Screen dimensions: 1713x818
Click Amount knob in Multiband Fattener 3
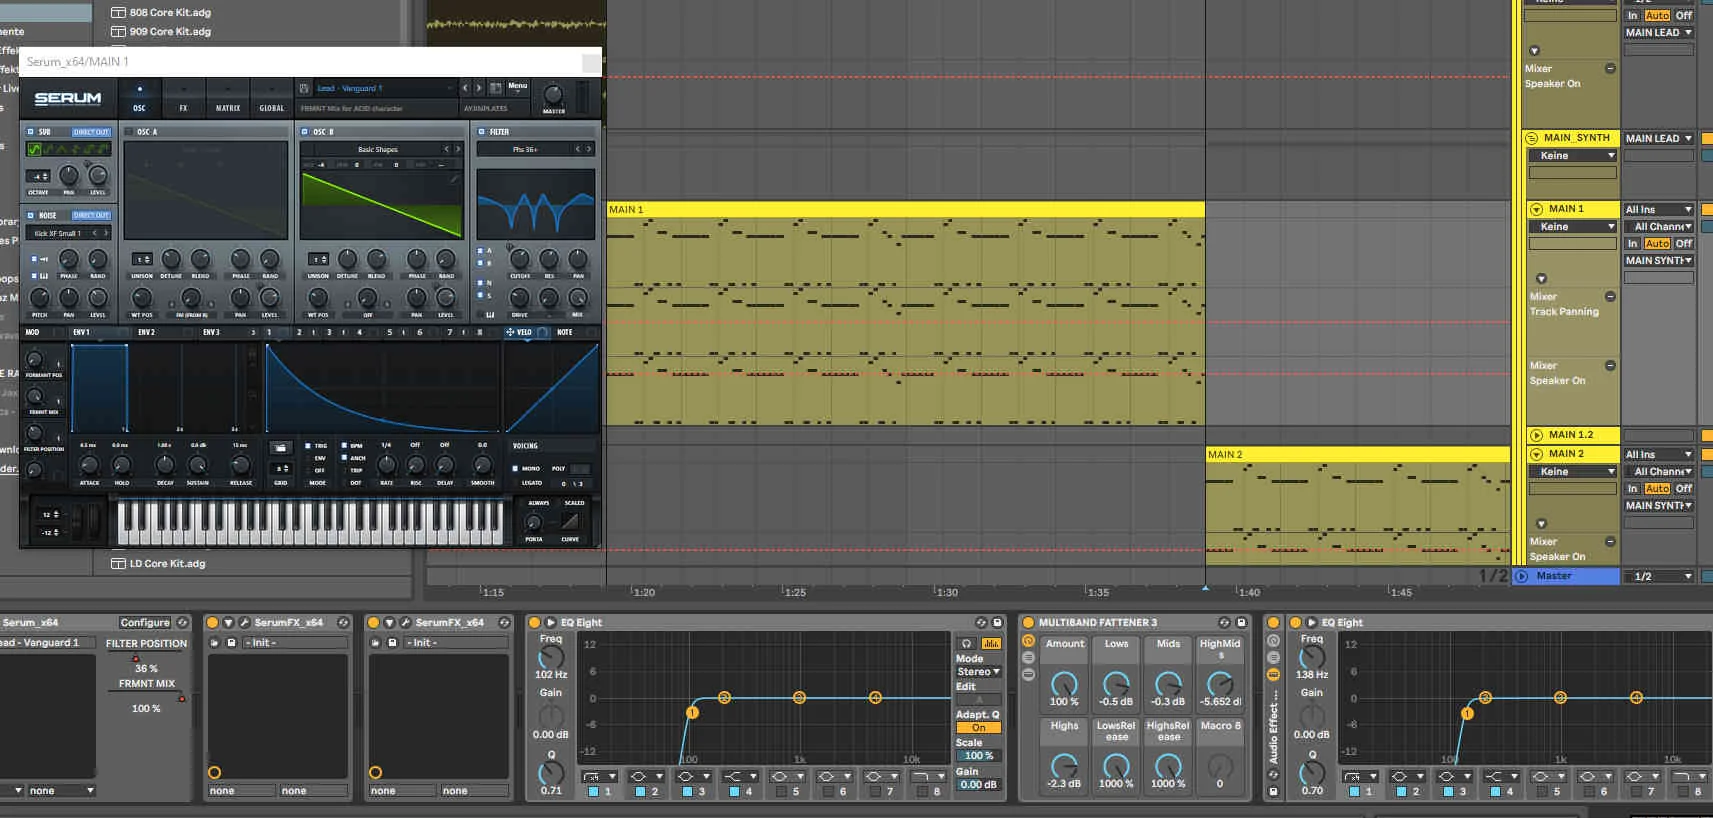coord(1064,684)
